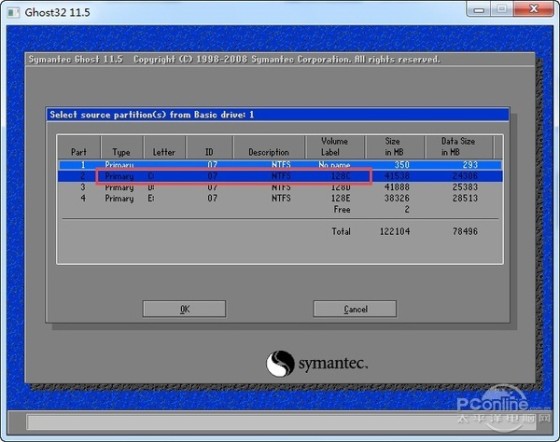Select partition 3 labeled 128D
Viewport: 560px width, 442px height.
pos(280,187)
